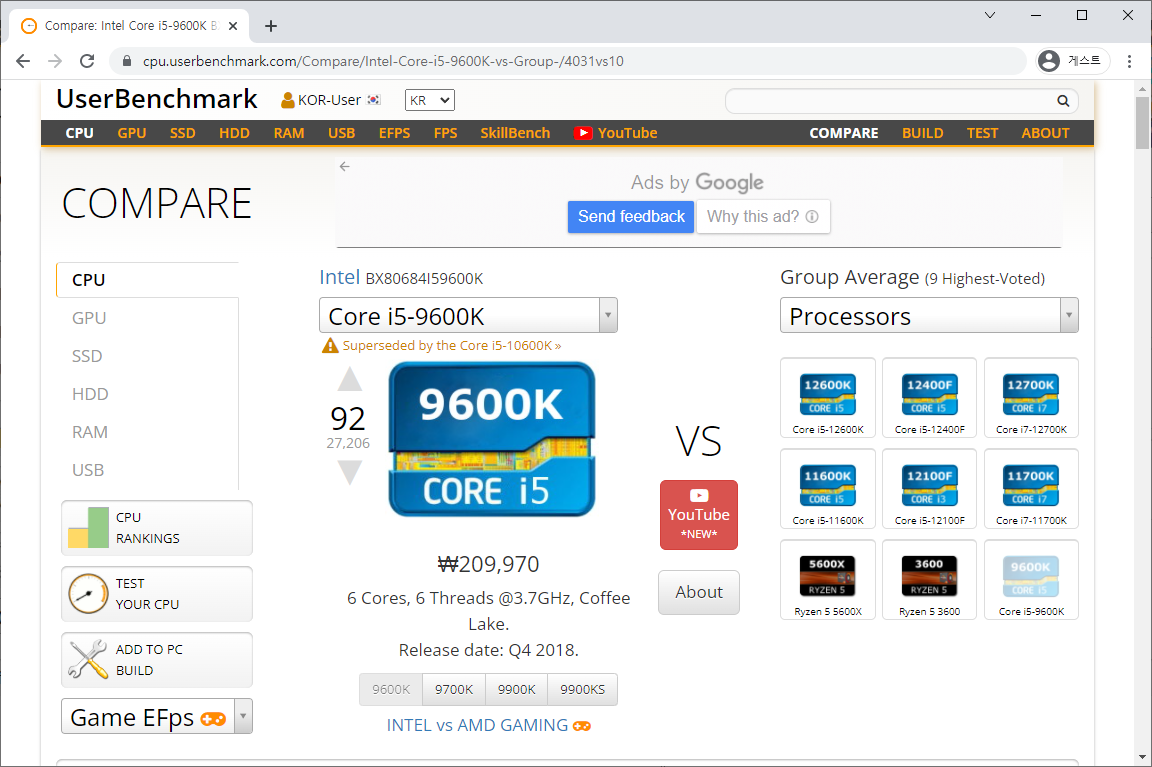Open the GPU nav menu item
The image size is (1152, 767).
pos(132,133)
